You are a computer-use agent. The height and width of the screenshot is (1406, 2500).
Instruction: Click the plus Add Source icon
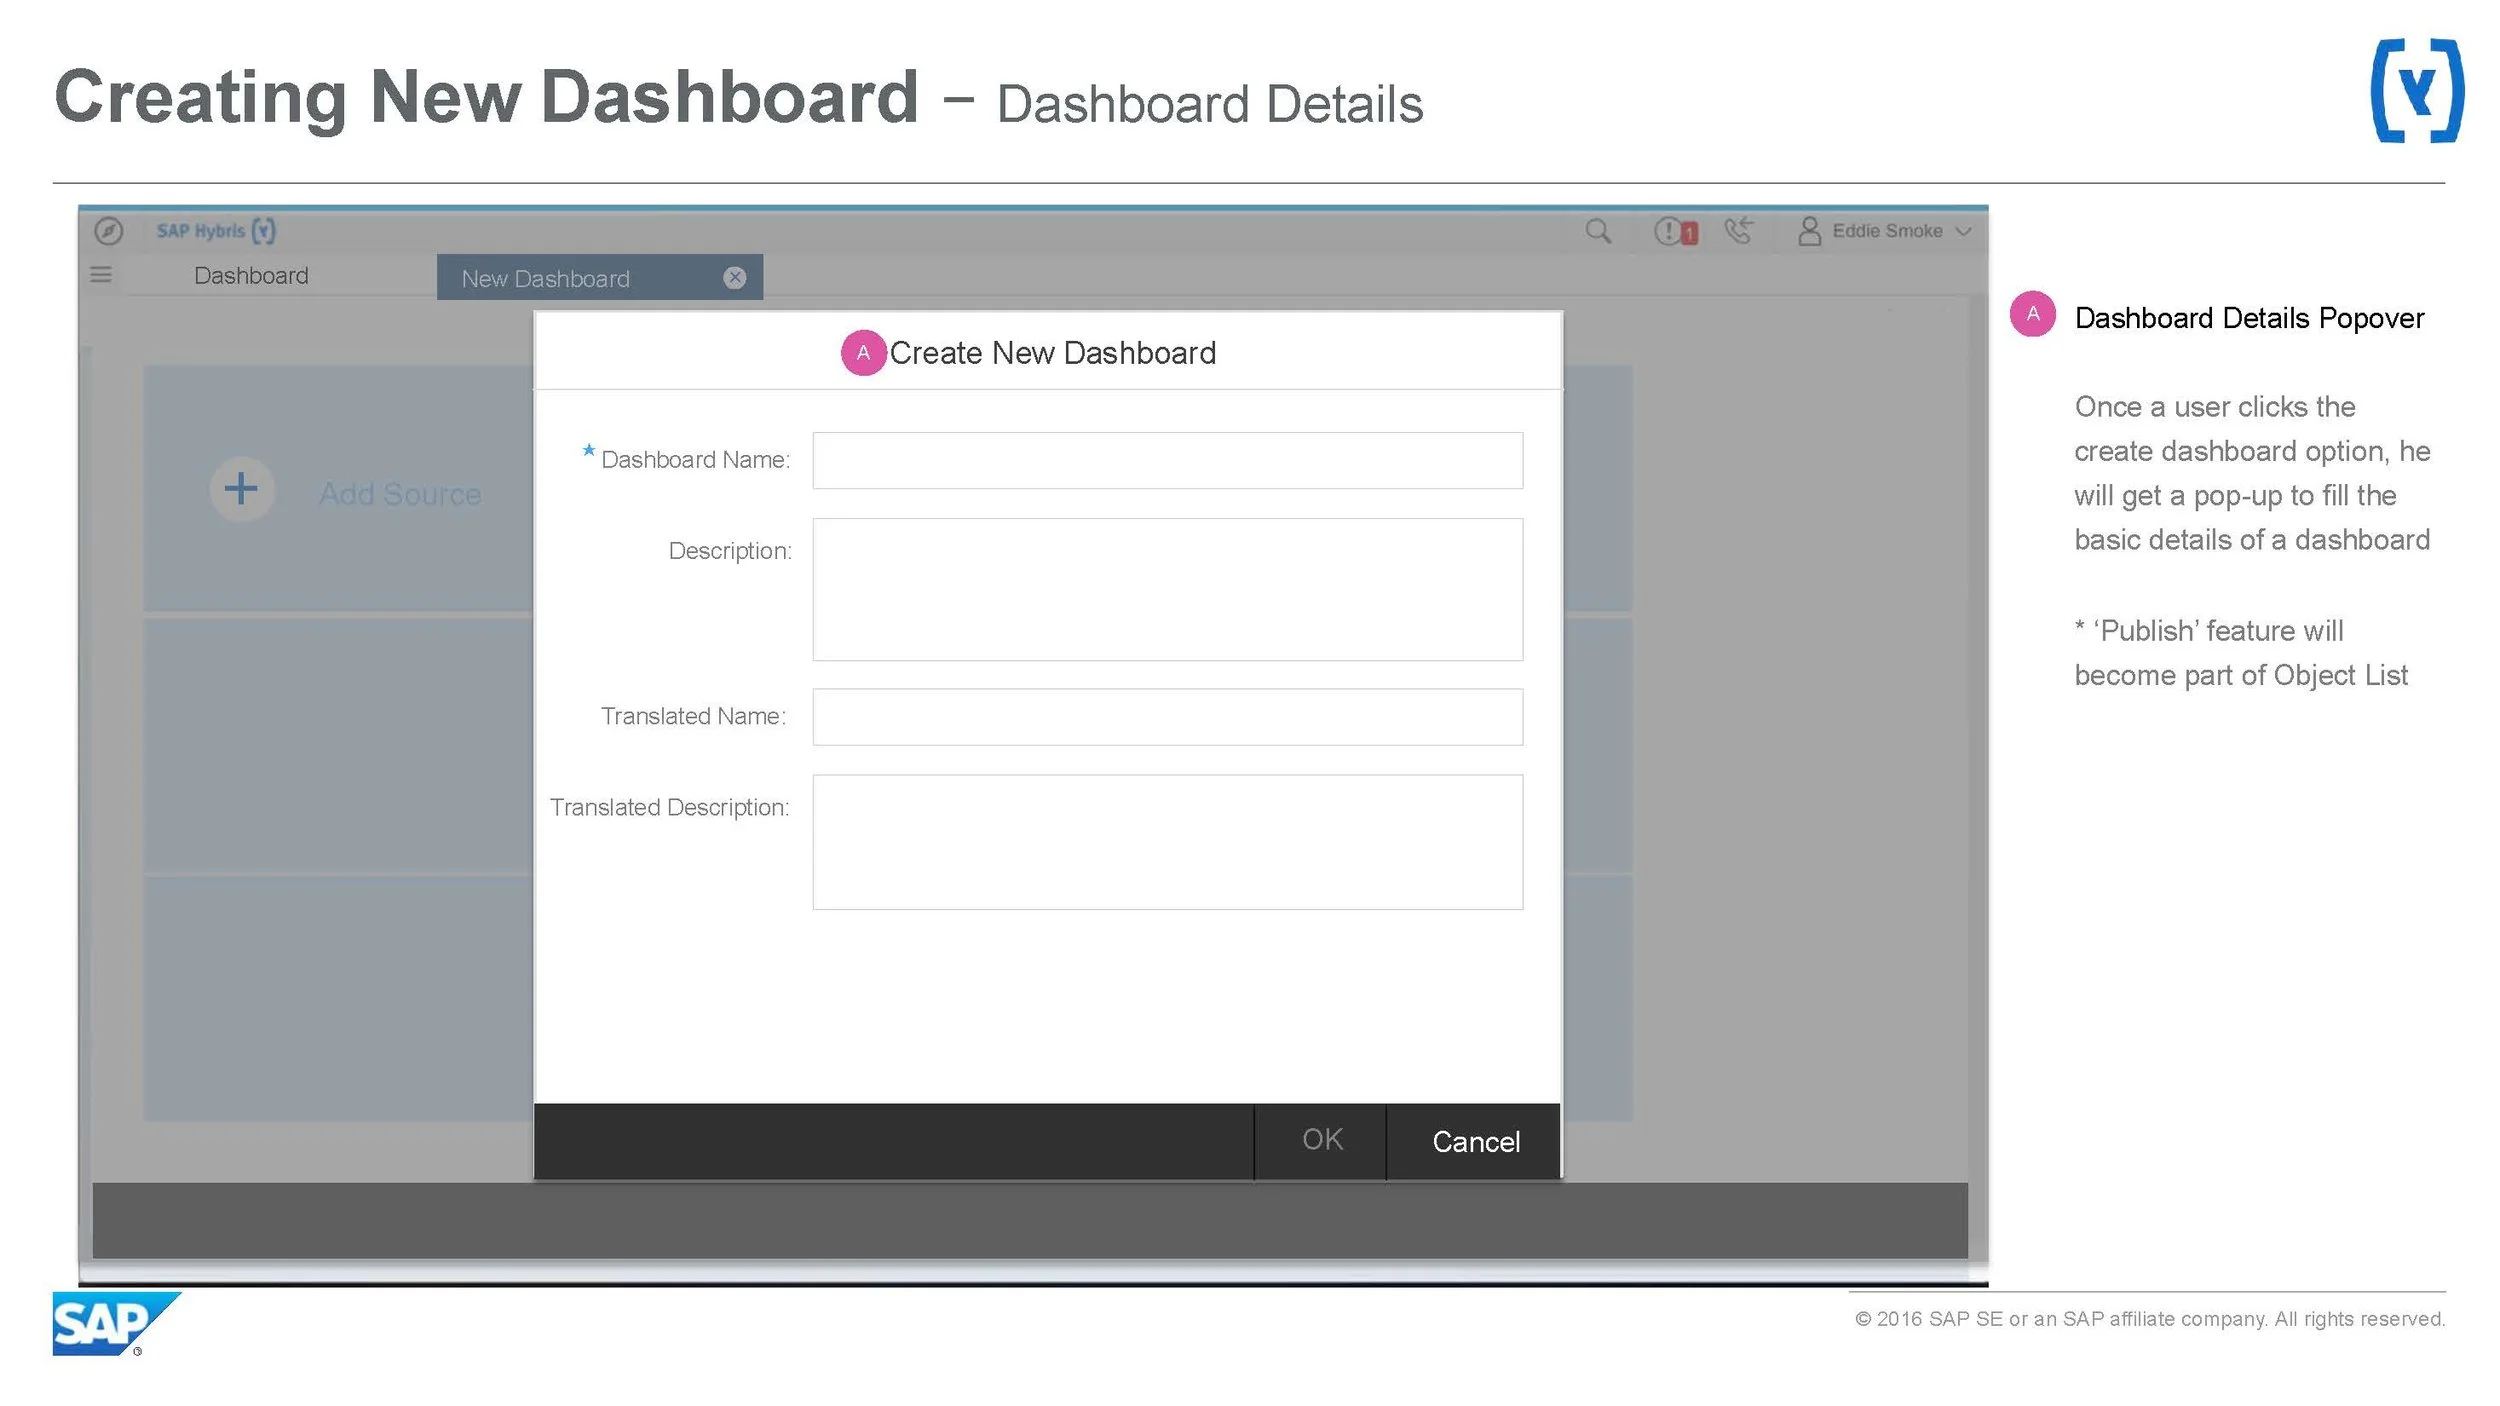click(241, 489)
